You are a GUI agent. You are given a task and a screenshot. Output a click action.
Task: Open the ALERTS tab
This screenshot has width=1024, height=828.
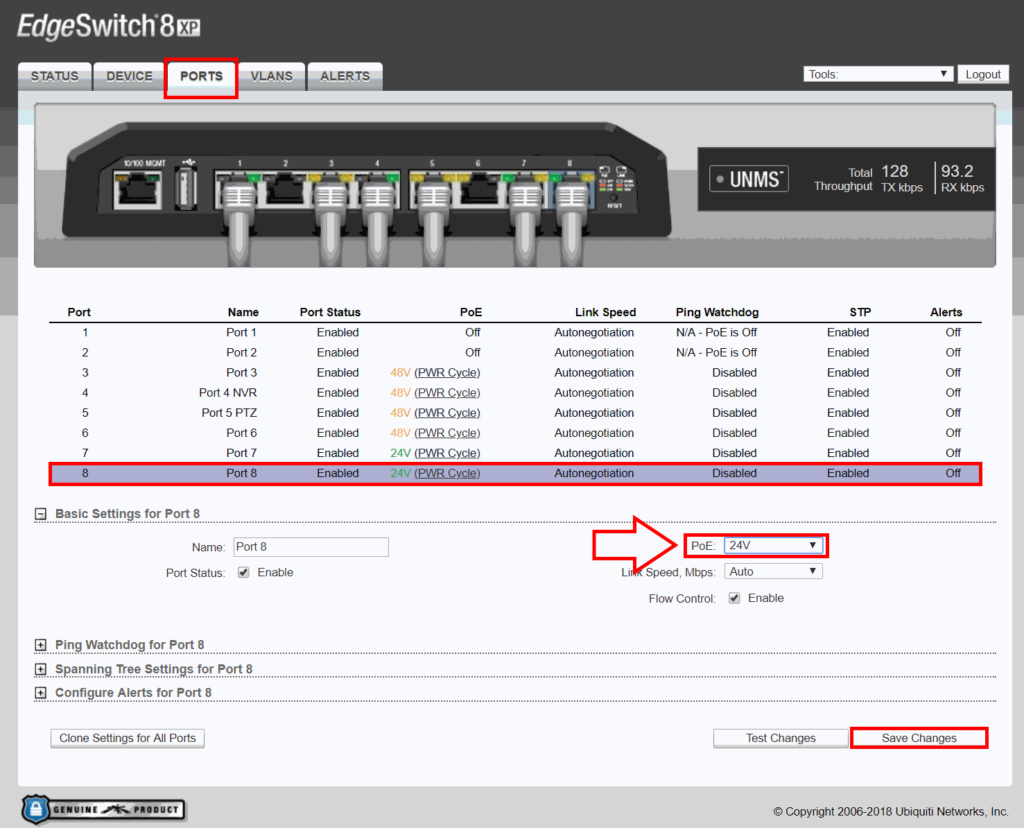tap(345, 76)
